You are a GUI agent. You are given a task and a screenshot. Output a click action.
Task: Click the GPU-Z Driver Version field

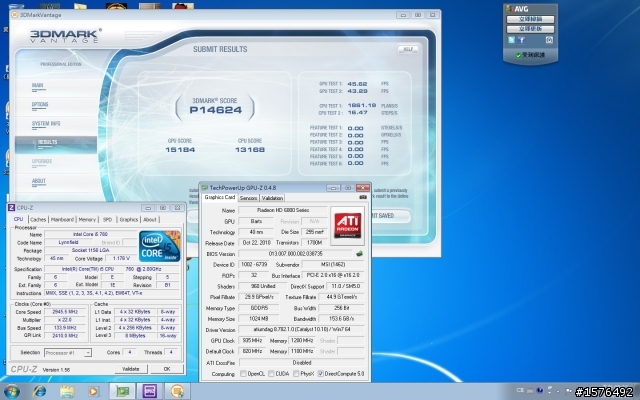[x=301, y=329]
